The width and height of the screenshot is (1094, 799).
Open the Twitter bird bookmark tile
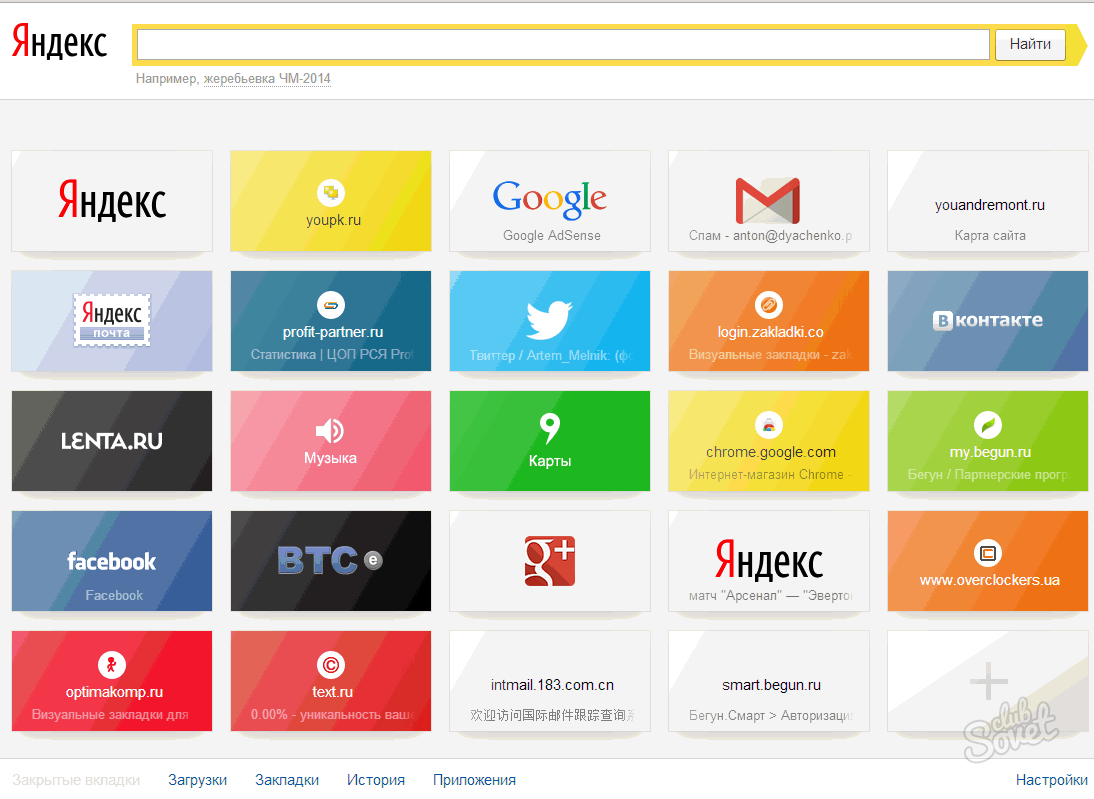(x=549, y=321)
